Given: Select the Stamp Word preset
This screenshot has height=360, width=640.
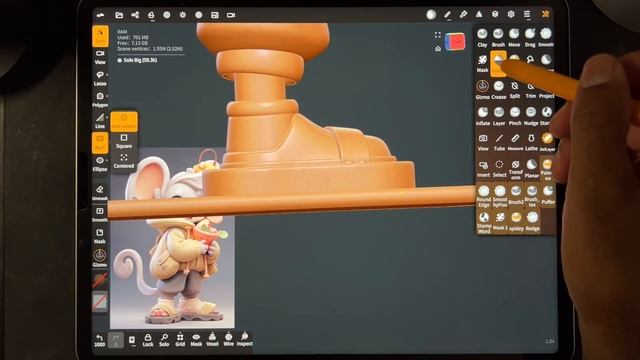Looking at the screenshot, I should pos(484,222).
